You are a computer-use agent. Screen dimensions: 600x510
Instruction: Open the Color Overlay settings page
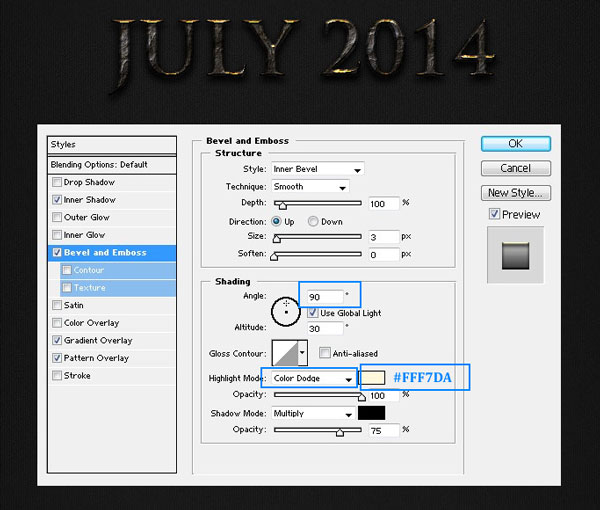coord(91,323)
